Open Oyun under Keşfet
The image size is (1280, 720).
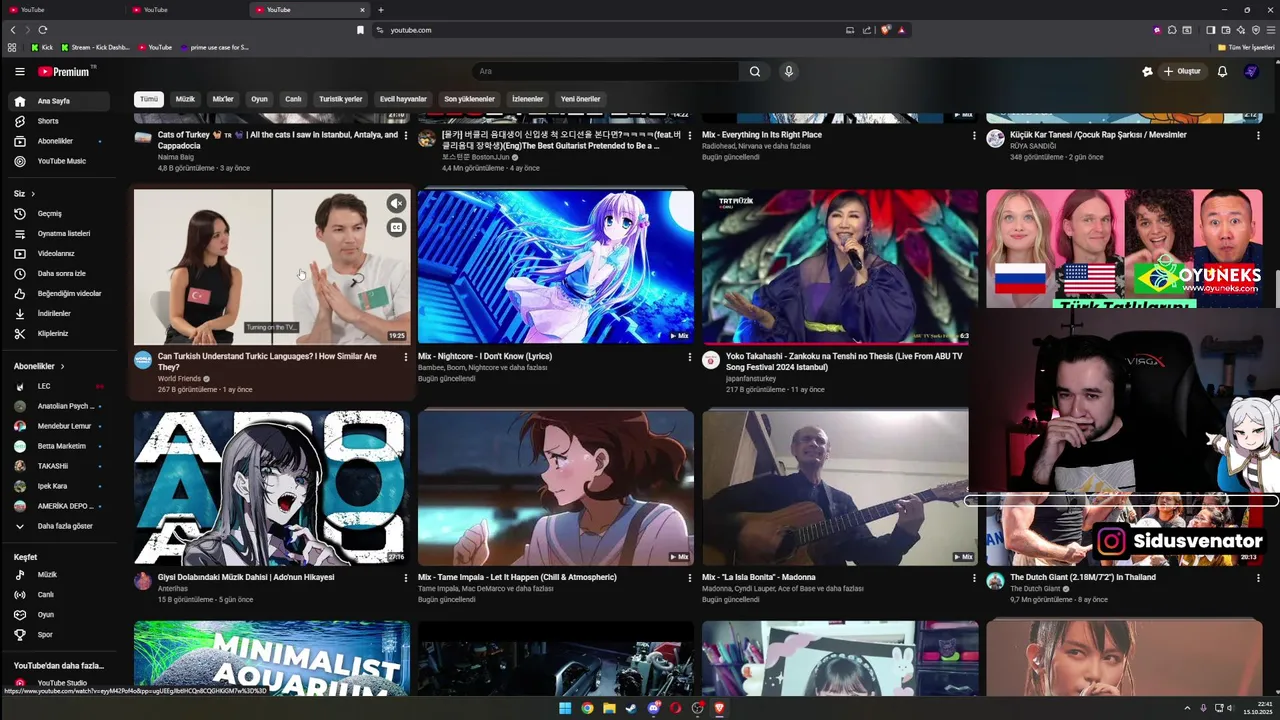coord(58,615)
